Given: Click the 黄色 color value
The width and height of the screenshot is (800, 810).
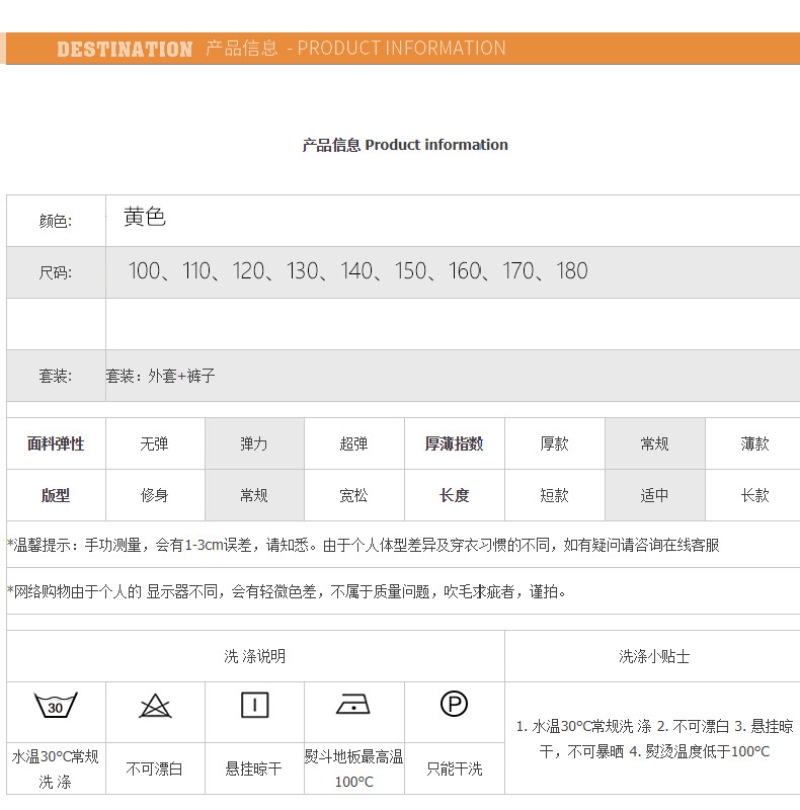Looking at the screenshot, I should click(145, 218).
